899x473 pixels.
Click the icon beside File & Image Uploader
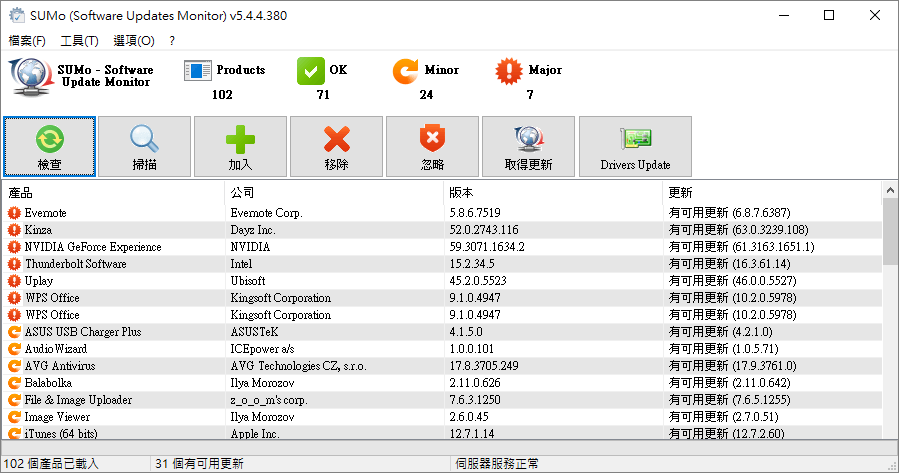14,400
